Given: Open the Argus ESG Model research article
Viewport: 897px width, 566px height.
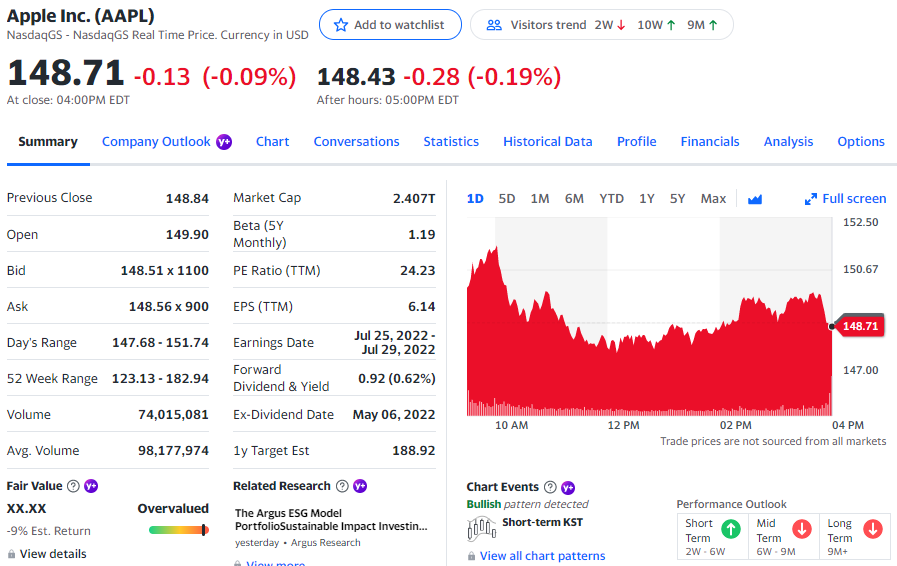Looking at the screenshot, I should (331, 520).
